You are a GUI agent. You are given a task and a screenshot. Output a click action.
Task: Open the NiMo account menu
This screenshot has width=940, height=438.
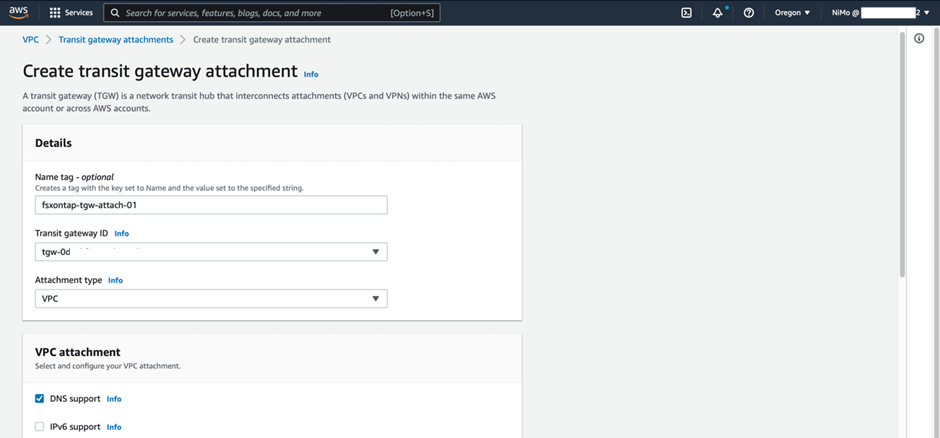coord(874,13)
